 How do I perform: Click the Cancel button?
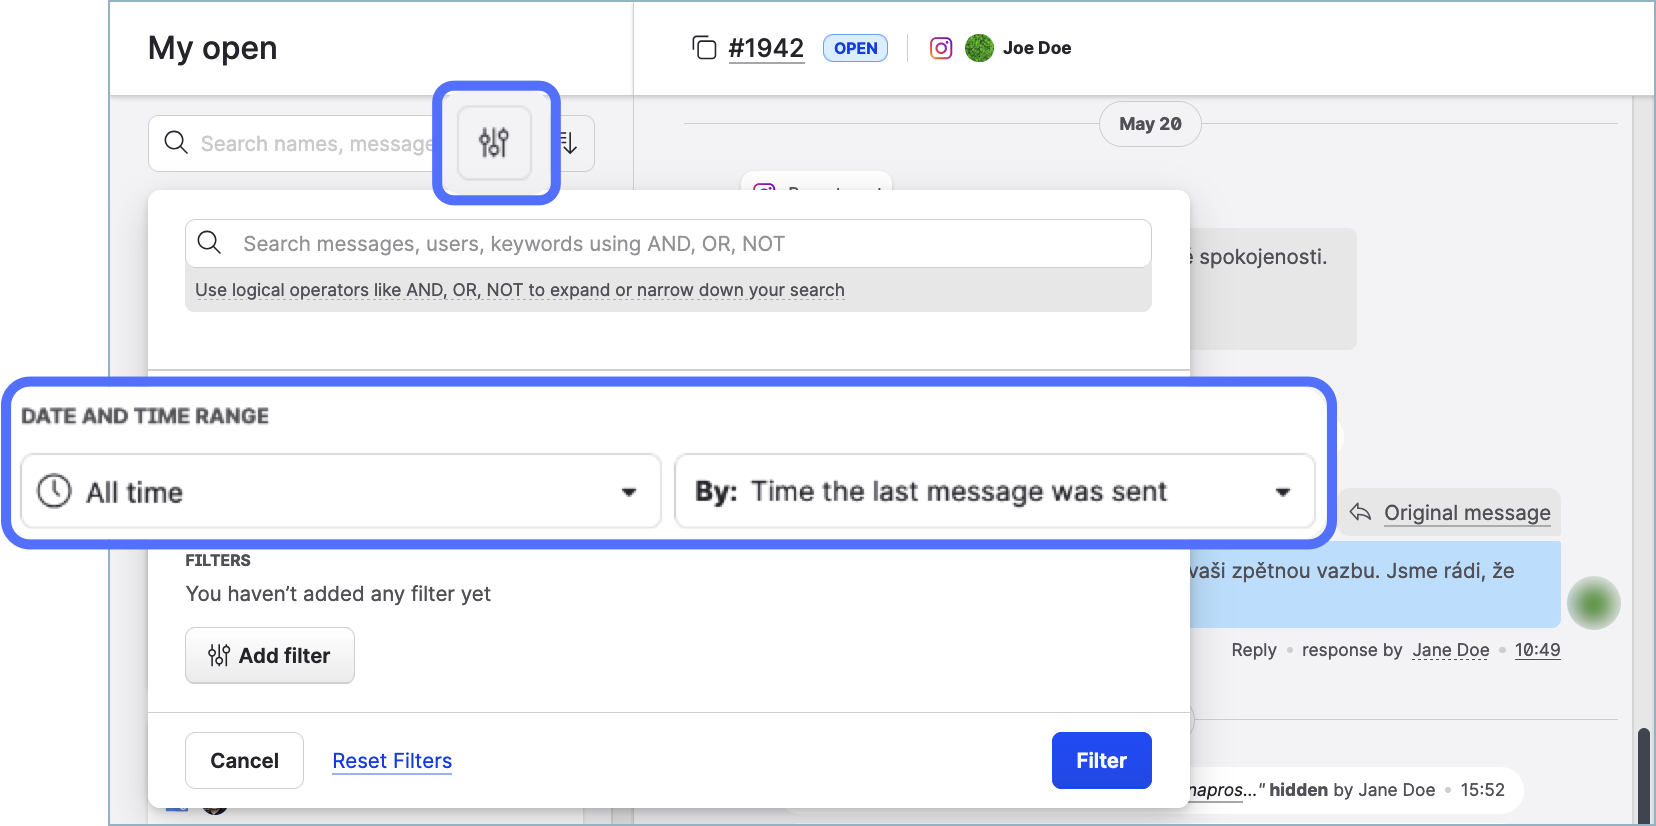(244, 761)
